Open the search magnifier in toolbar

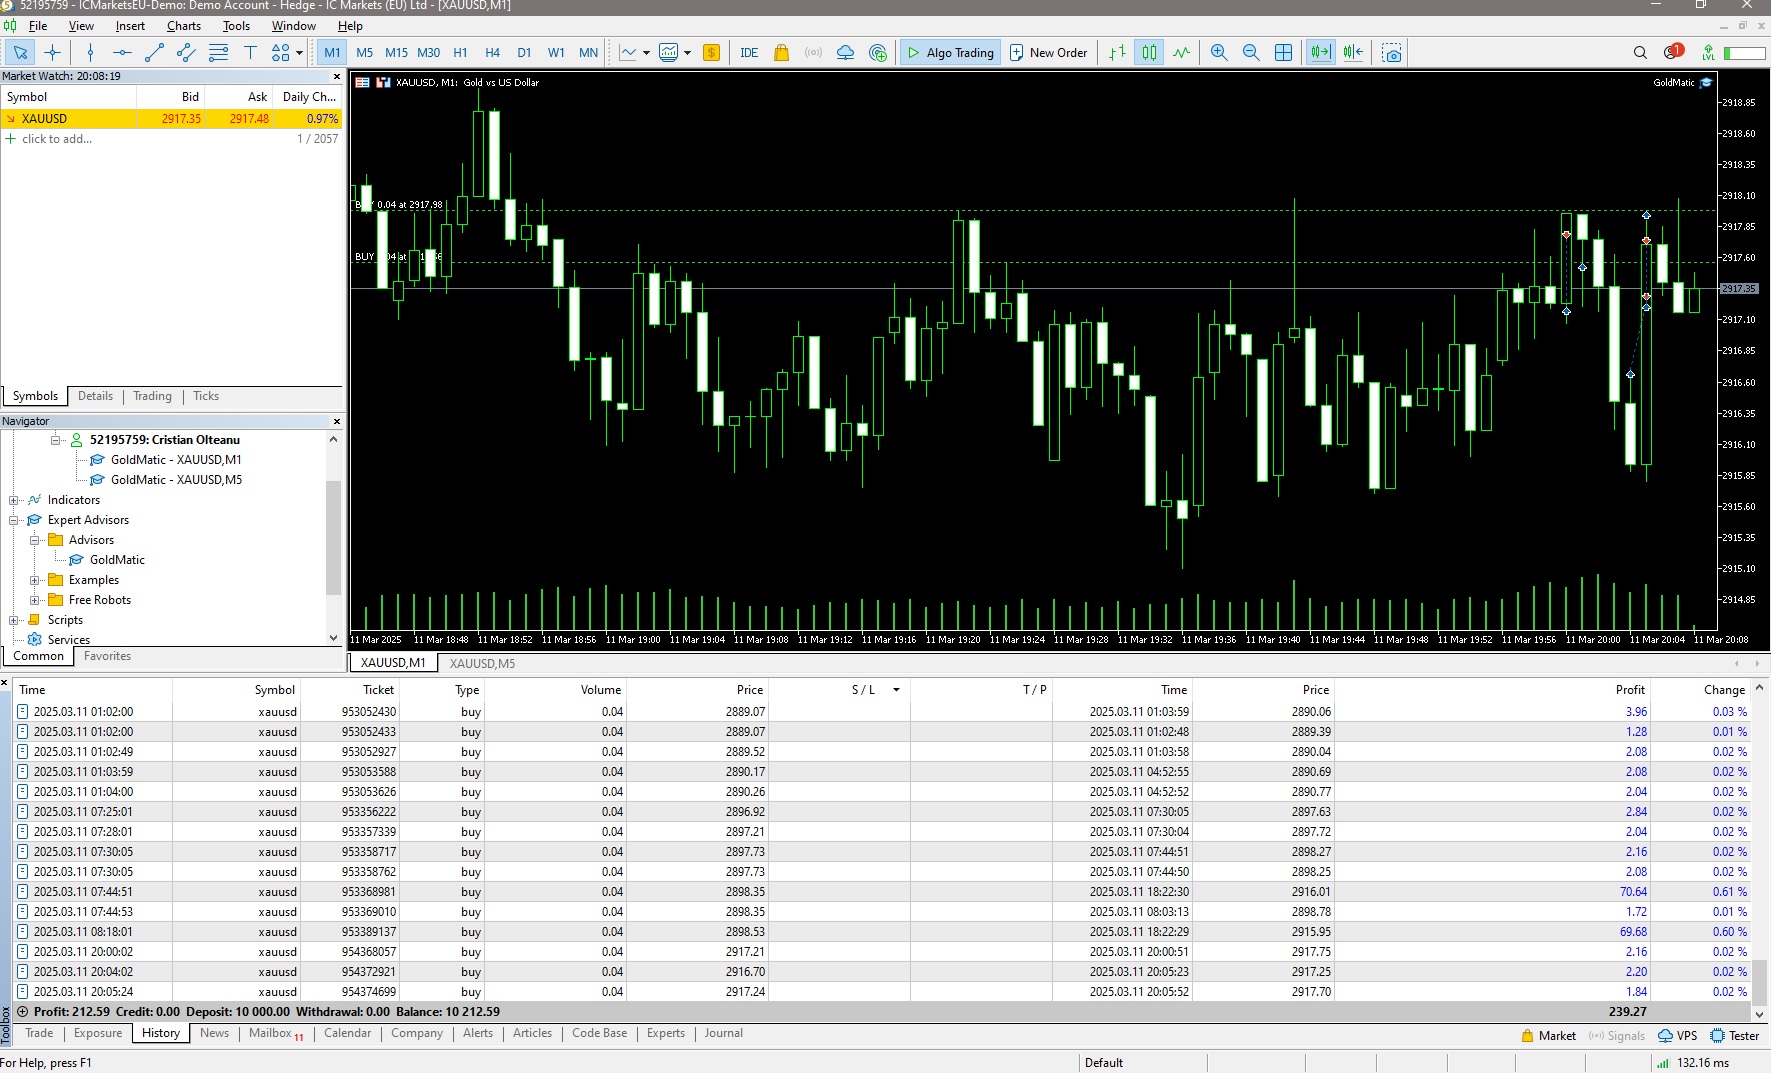tap(1640, 53)
